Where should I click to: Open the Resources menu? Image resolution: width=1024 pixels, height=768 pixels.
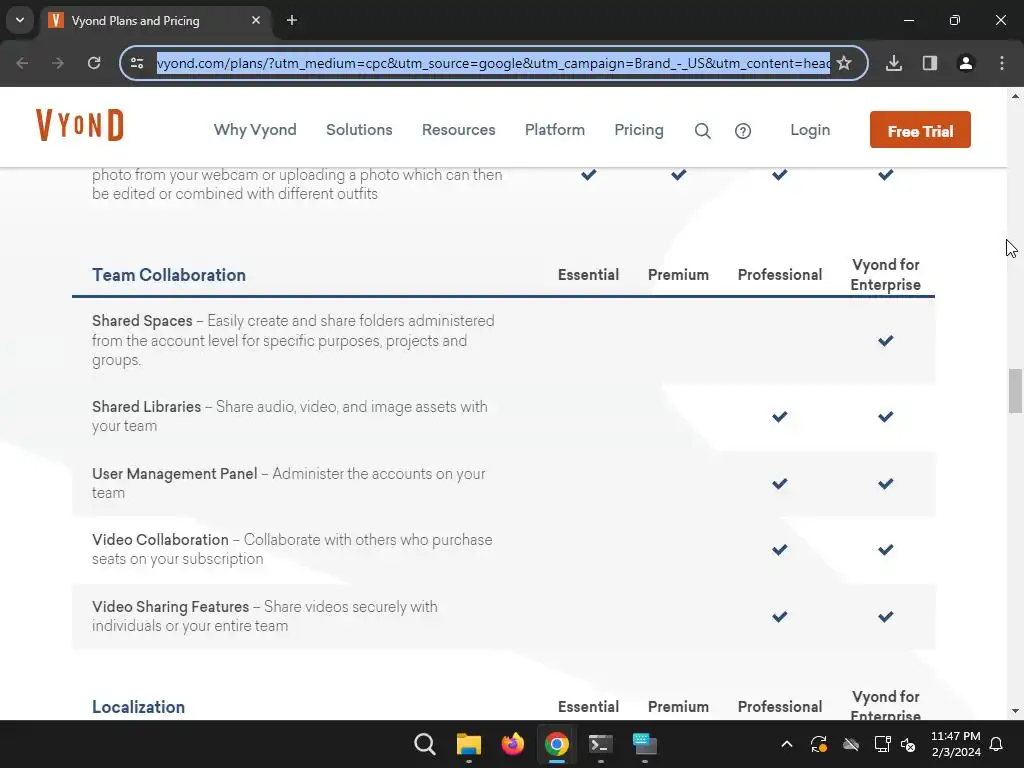pyautogui.click(x=458, y=130)
